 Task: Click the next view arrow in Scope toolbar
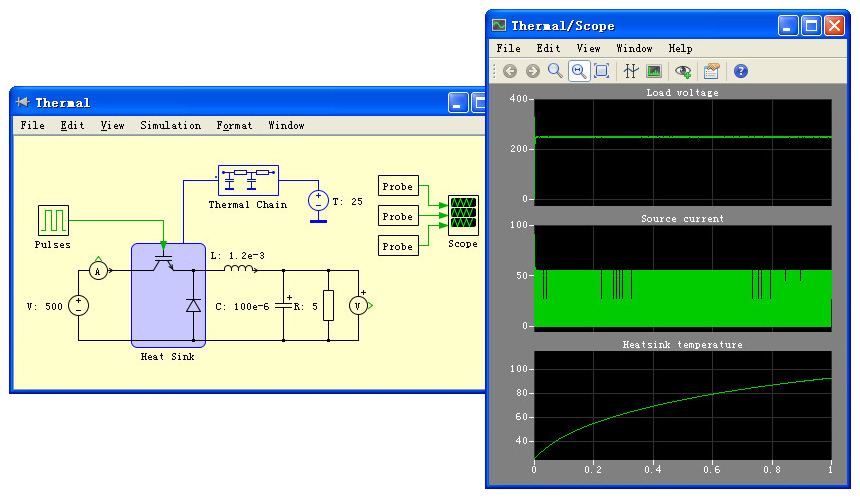pos(533,71)
